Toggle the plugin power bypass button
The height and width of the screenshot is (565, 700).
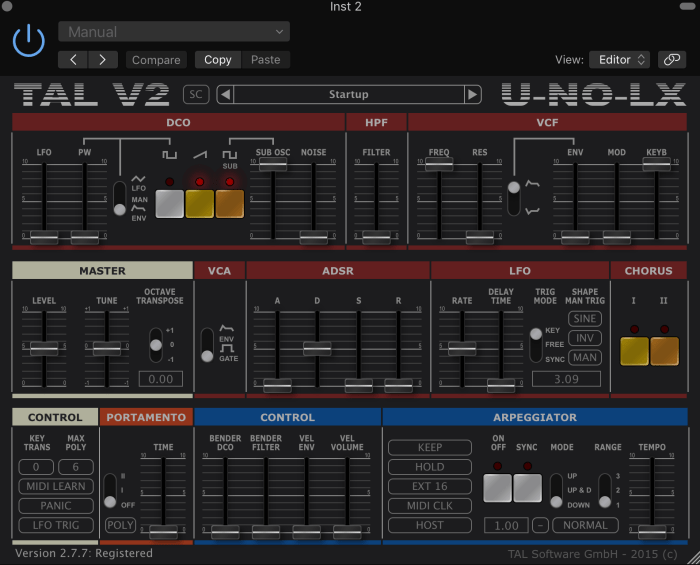29,41
